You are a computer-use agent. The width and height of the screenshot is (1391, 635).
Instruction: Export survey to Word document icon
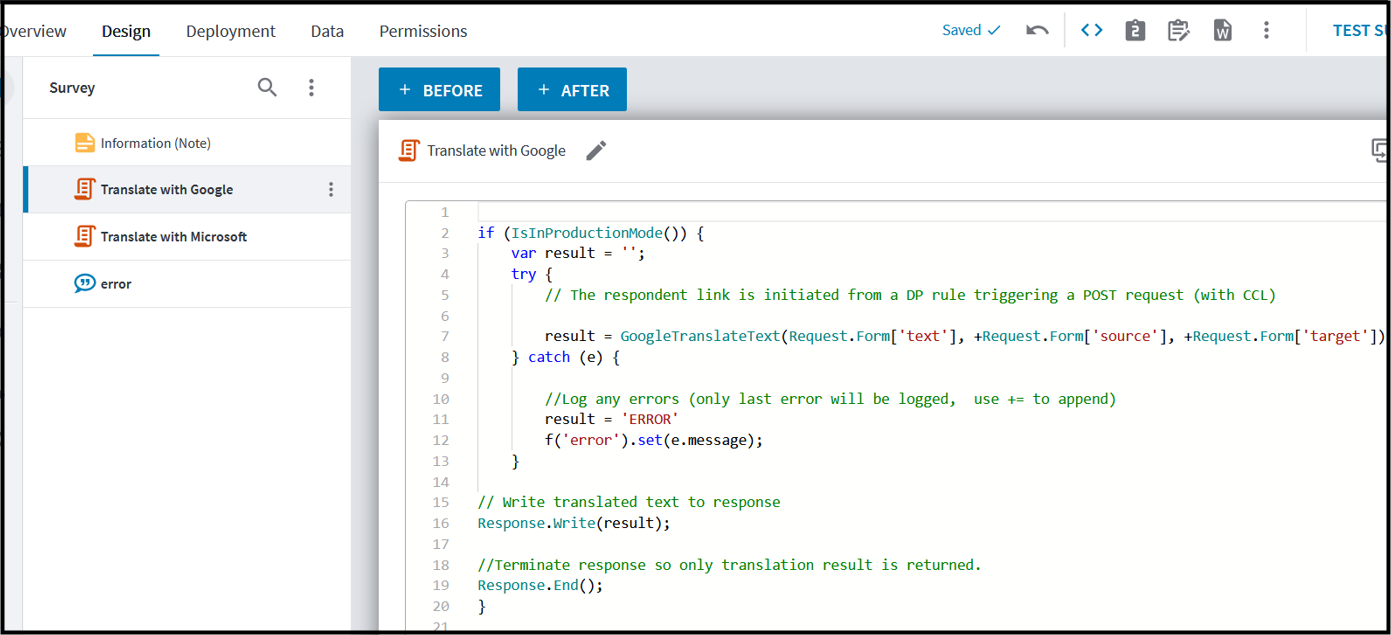[x=1222, y=30]
